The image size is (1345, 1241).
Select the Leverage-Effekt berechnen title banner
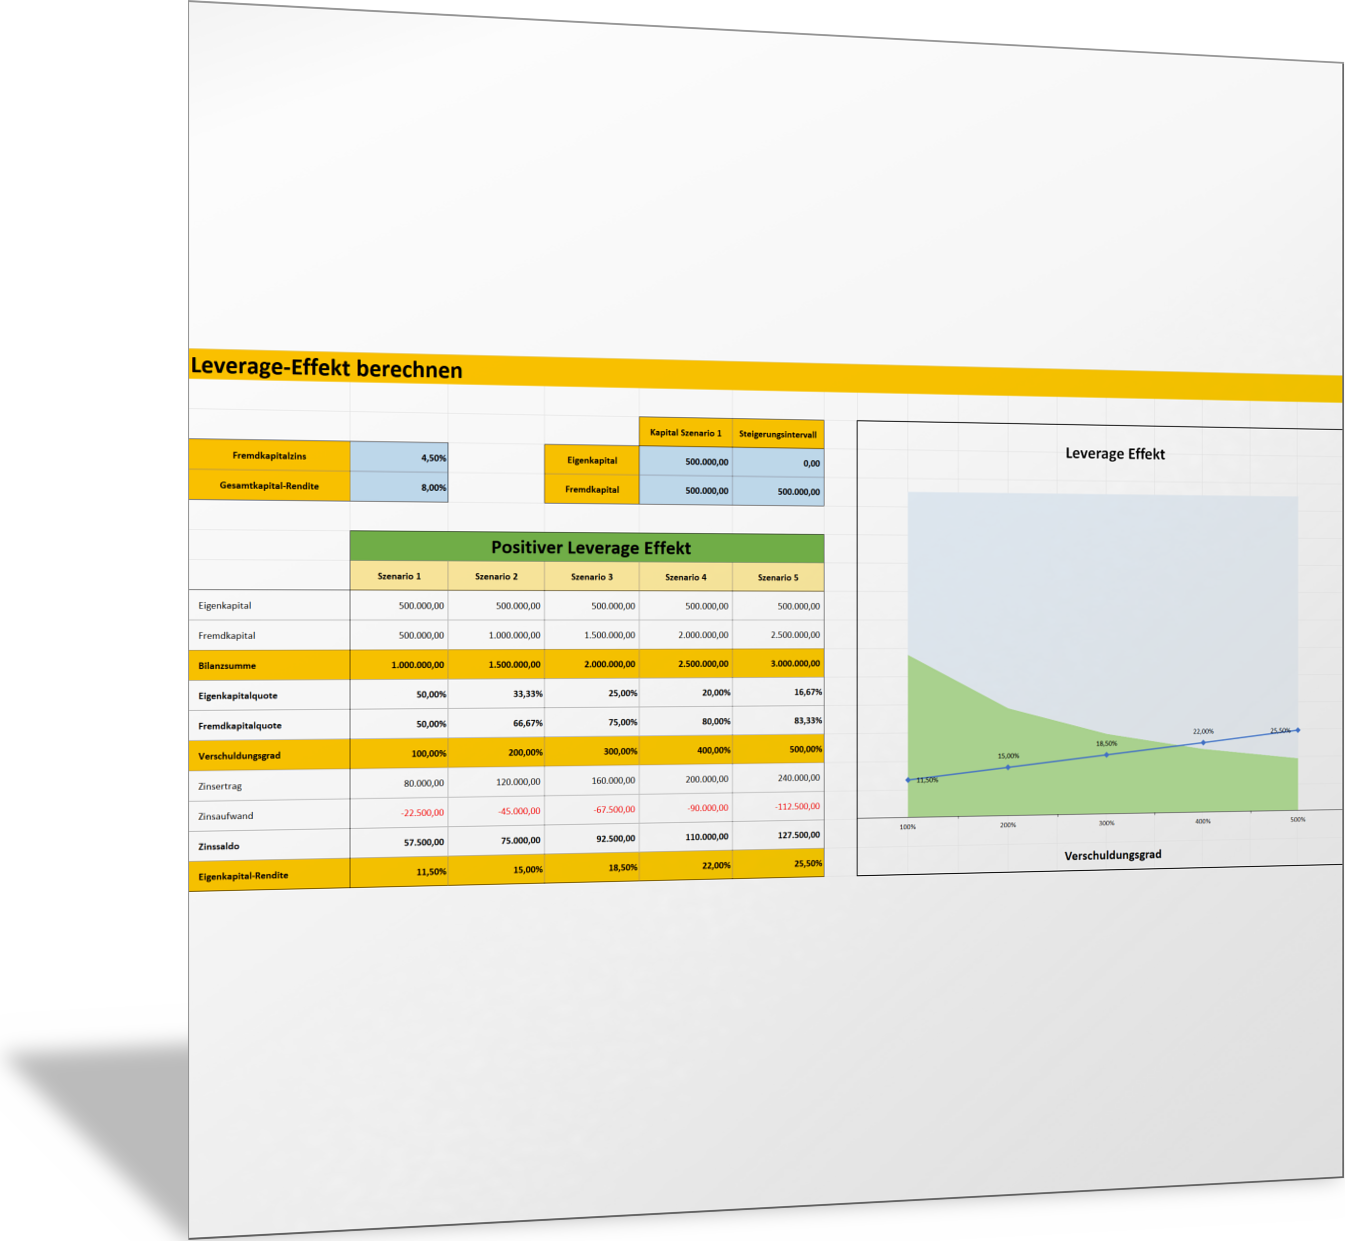tap(326, 367)
